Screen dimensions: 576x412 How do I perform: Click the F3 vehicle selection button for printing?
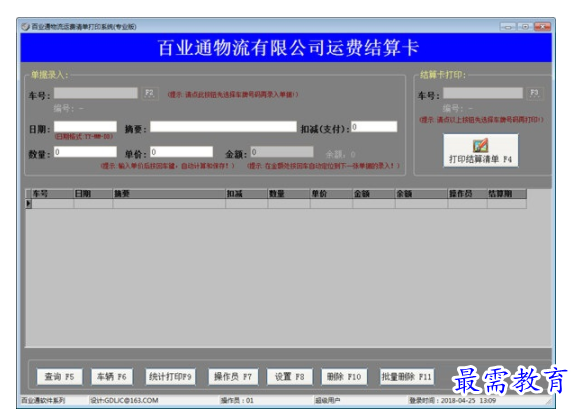pos(534,93)
